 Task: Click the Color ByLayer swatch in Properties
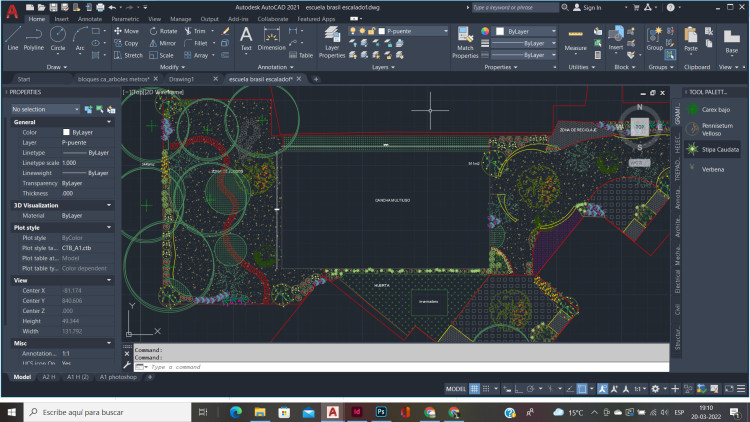pos(66,133)
